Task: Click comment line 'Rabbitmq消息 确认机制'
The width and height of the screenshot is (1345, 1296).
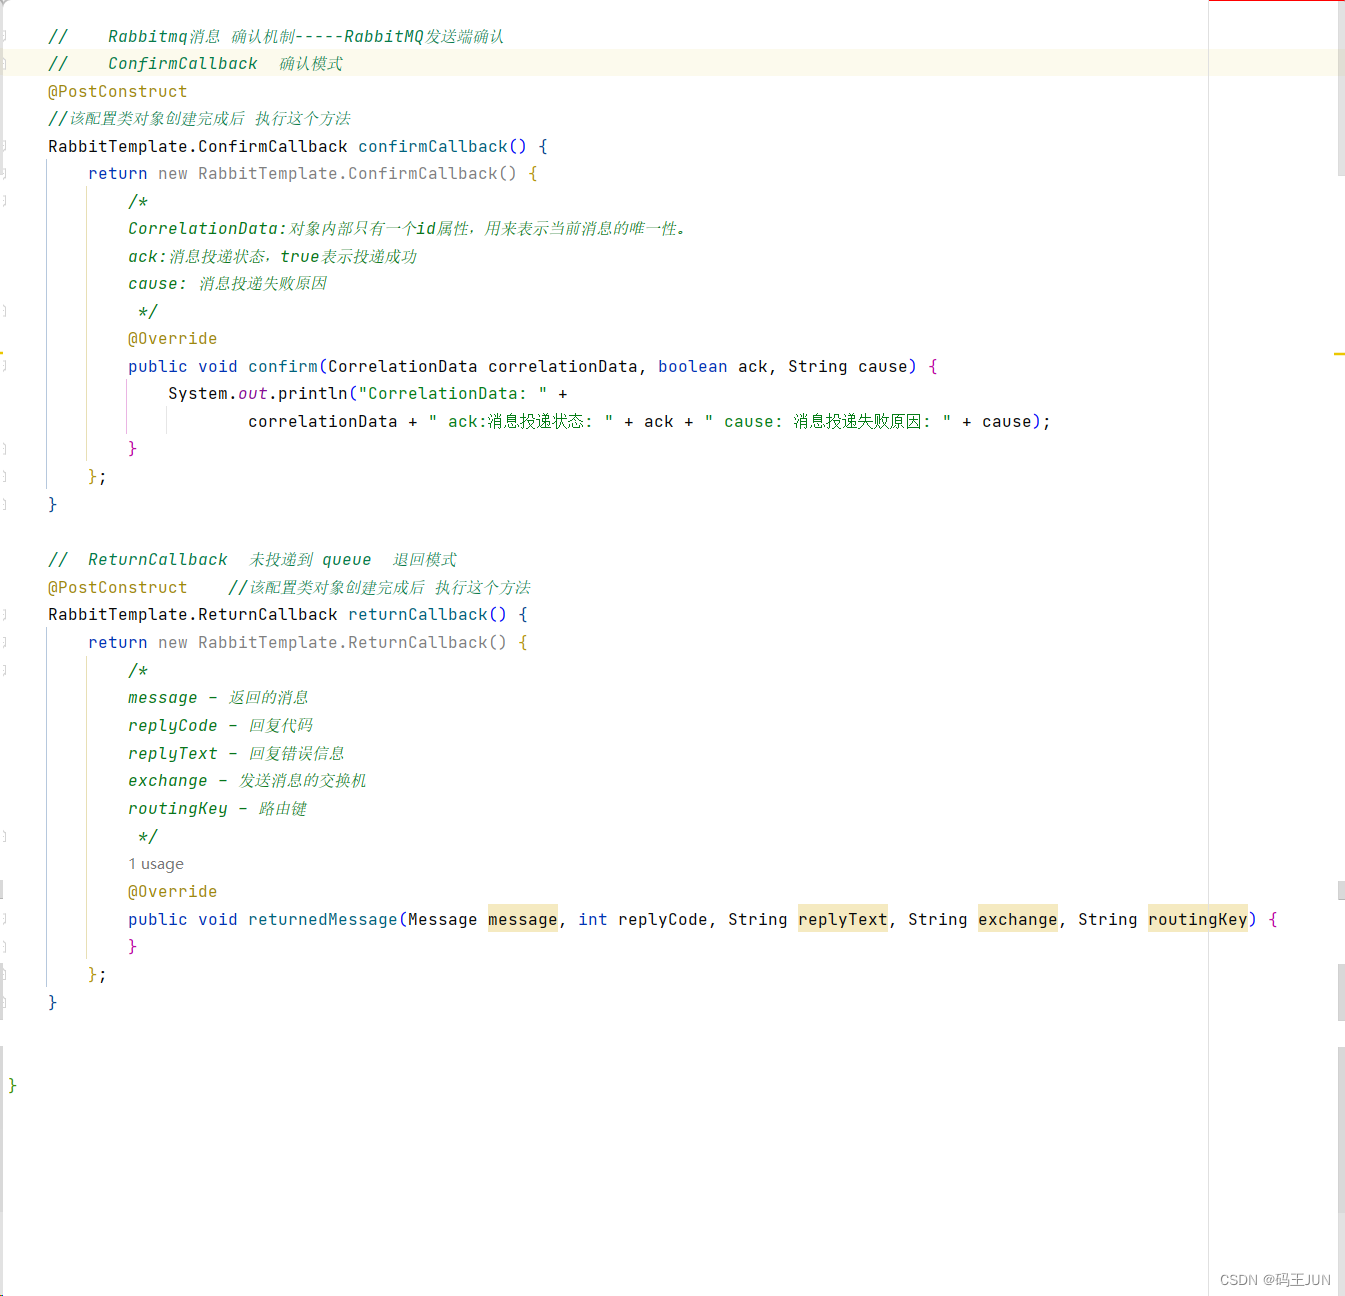Action: click(x=276, y=36)
